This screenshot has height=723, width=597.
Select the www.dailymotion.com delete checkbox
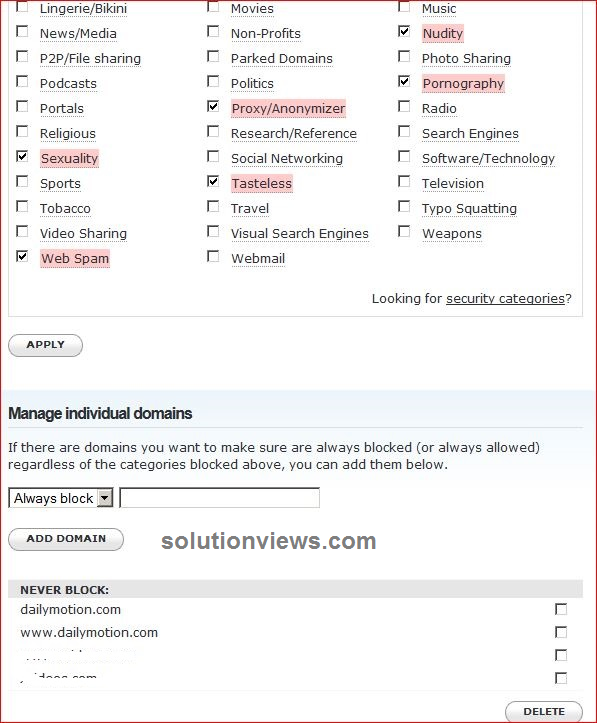coord(561,632)
